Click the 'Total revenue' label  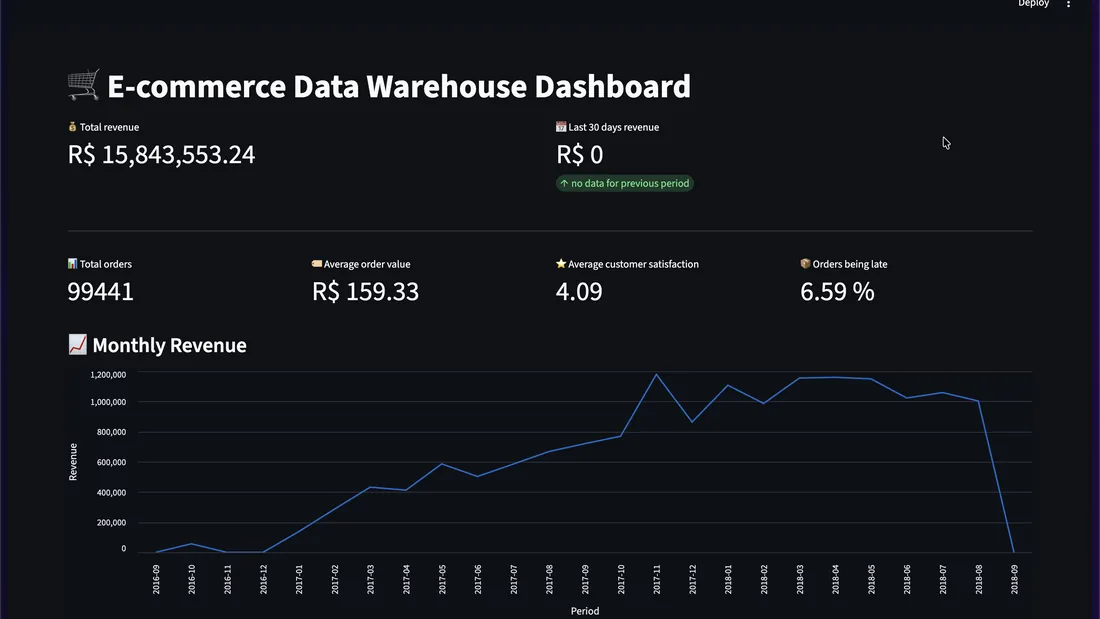tap(109, 127)
